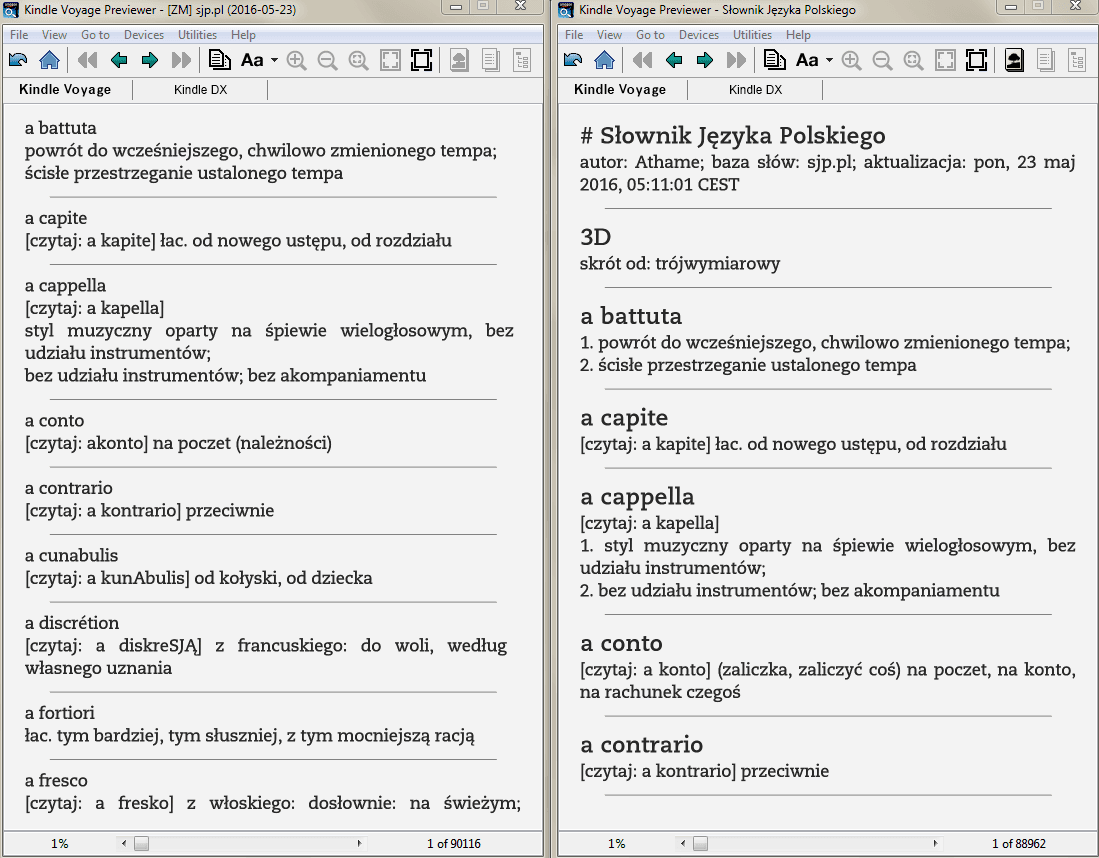1099x858 pixels.
Task: Click the location slider thumb in left window
Action: (142, 843)
